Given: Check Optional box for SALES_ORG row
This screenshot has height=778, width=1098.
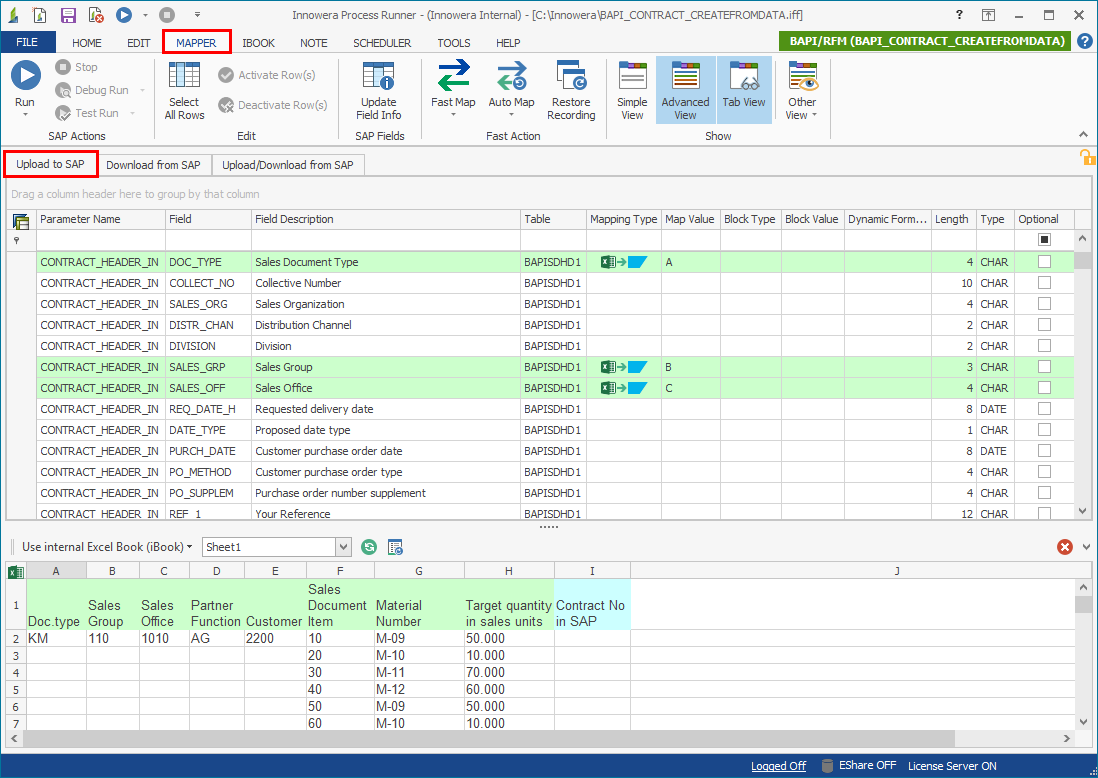Looking at the screenshot, I should 1044,304.
